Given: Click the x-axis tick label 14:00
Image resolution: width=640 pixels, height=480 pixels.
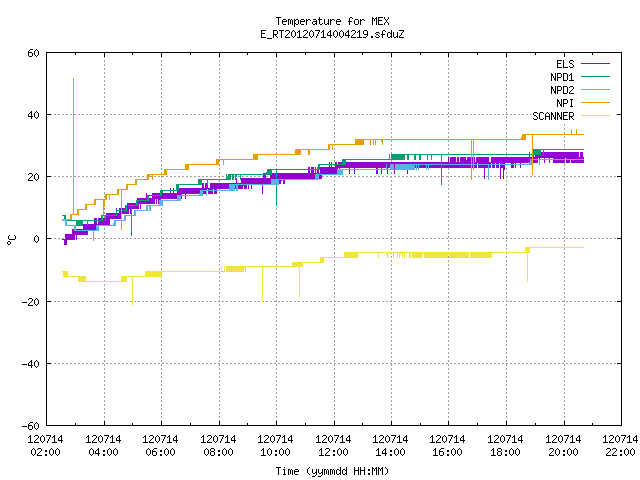Looking at the screenshot, I should pyautogui.click(x=391, y=452).
